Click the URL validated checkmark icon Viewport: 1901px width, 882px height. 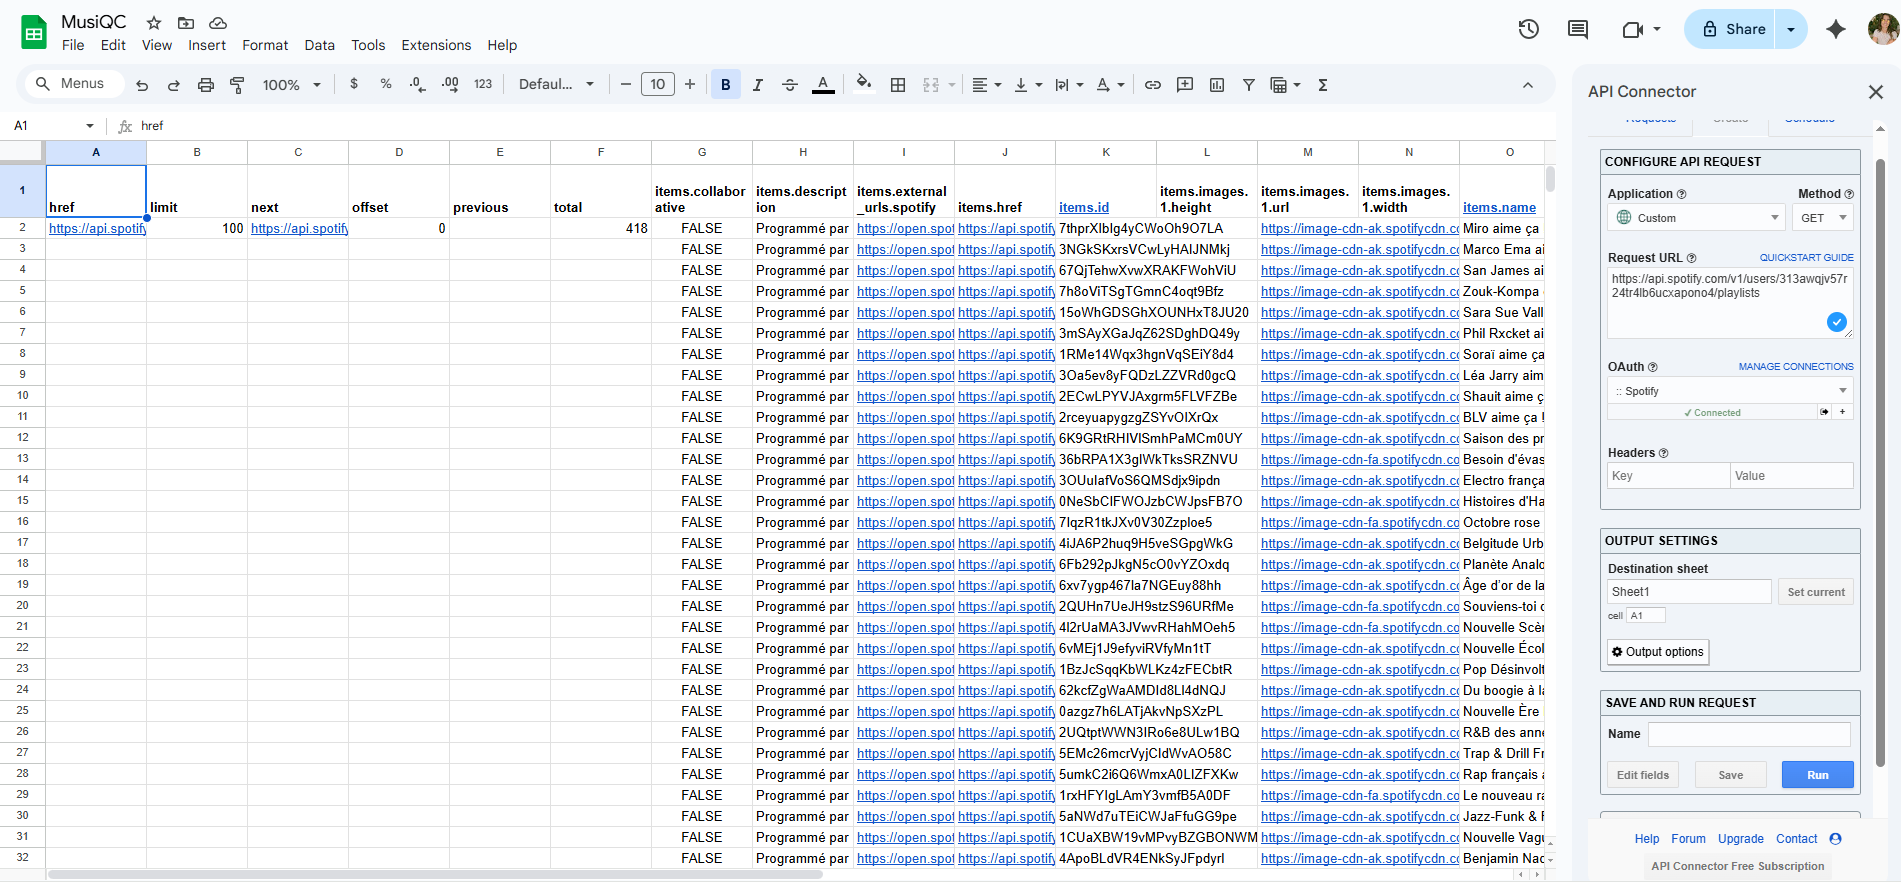point(1837,322)
